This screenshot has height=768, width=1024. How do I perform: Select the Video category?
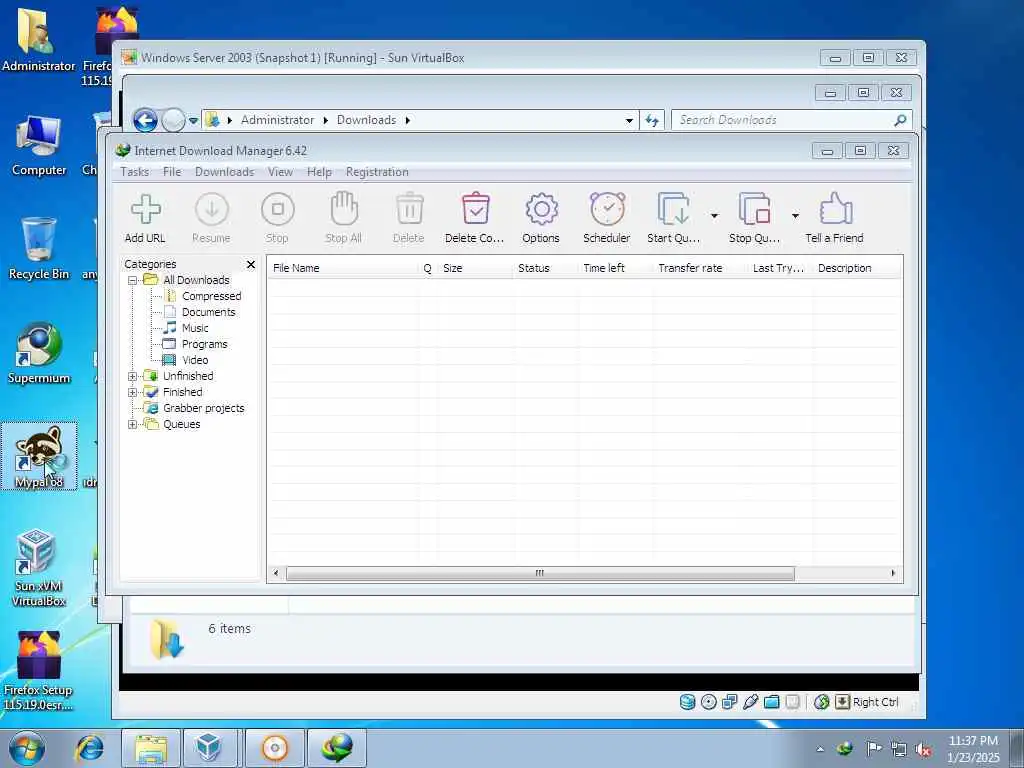(x=195, y=360)
